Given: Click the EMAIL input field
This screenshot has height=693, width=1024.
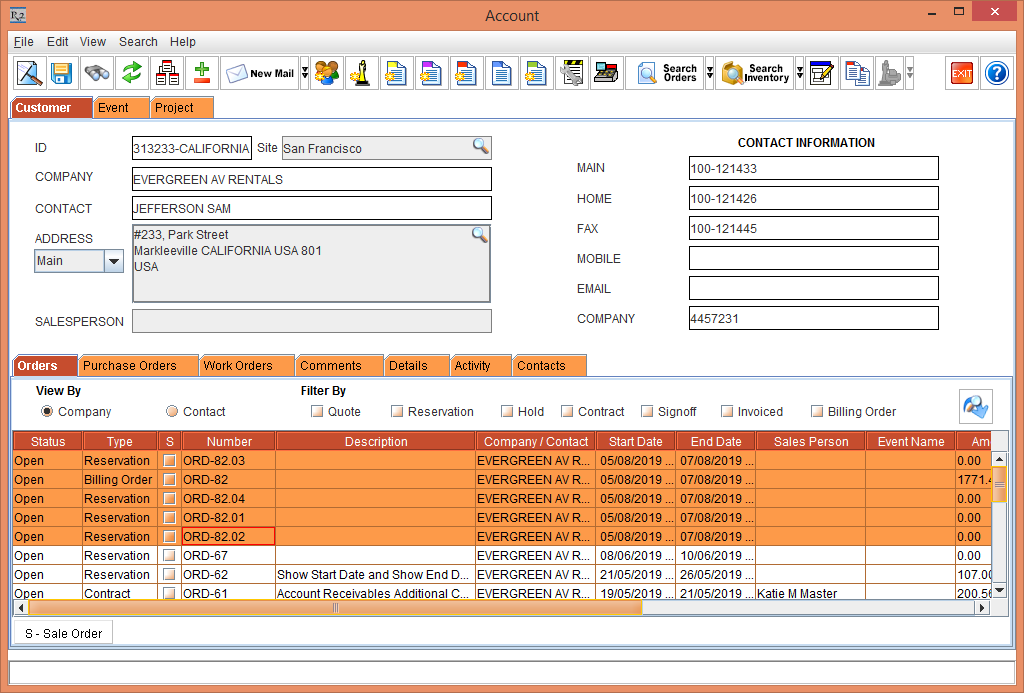Looking at the screenshot, I should point(813,288).
